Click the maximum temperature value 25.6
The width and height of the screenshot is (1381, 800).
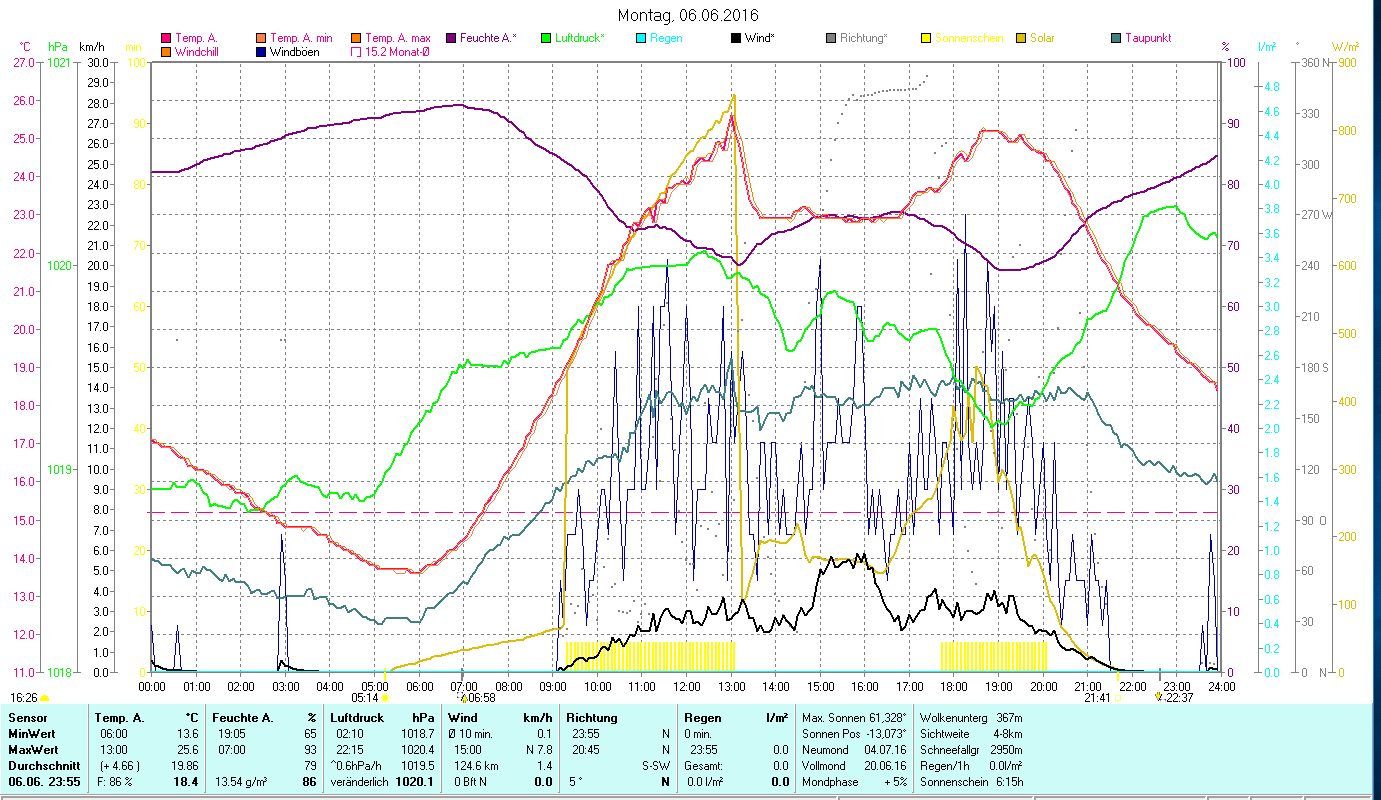pyautogui.click(x=188, y=749)
